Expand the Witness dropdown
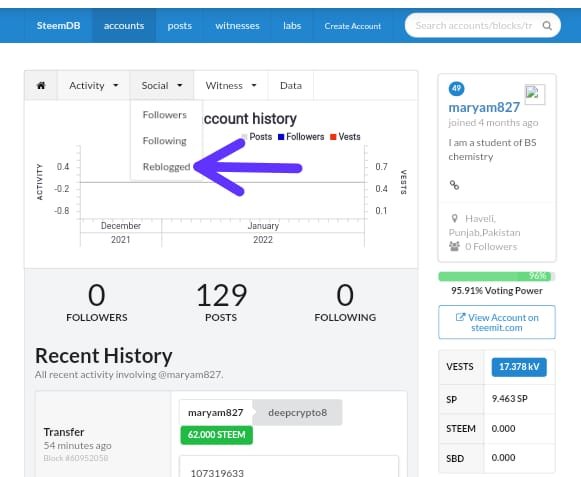The width and height of the screenshot is (581, 477). point(231,86)
